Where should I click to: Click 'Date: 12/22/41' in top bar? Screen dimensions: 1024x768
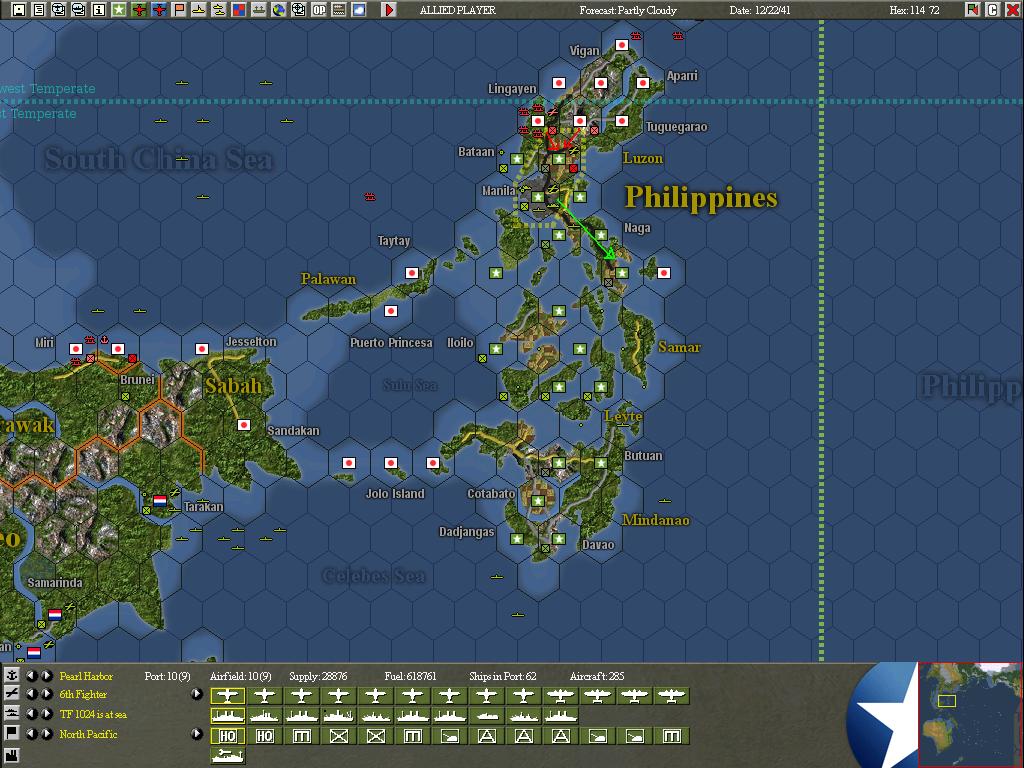[760, 10]
